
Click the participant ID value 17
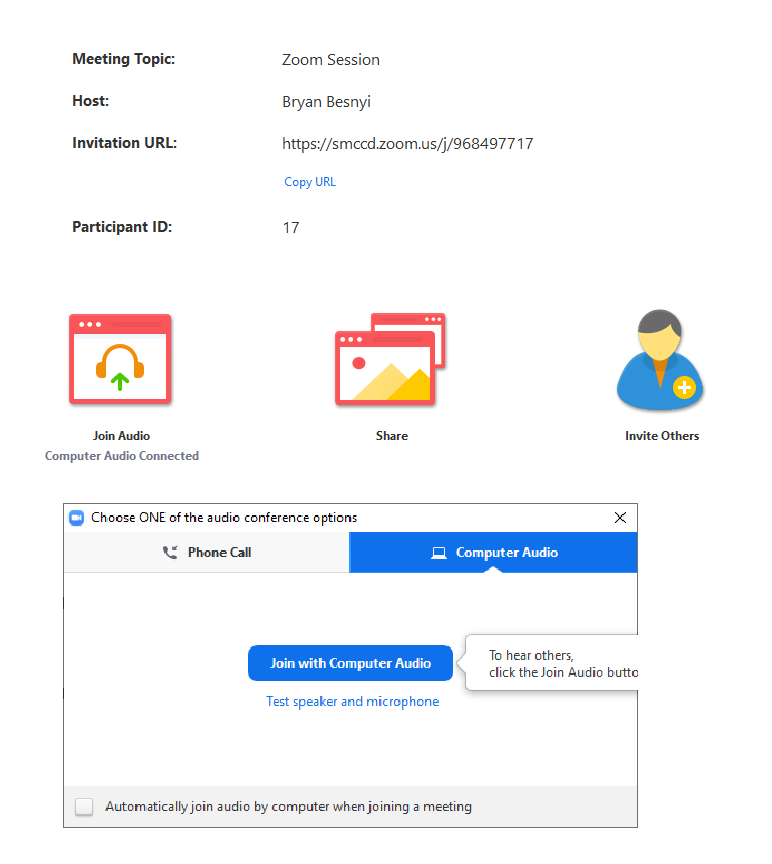click(x=291, y=228)
